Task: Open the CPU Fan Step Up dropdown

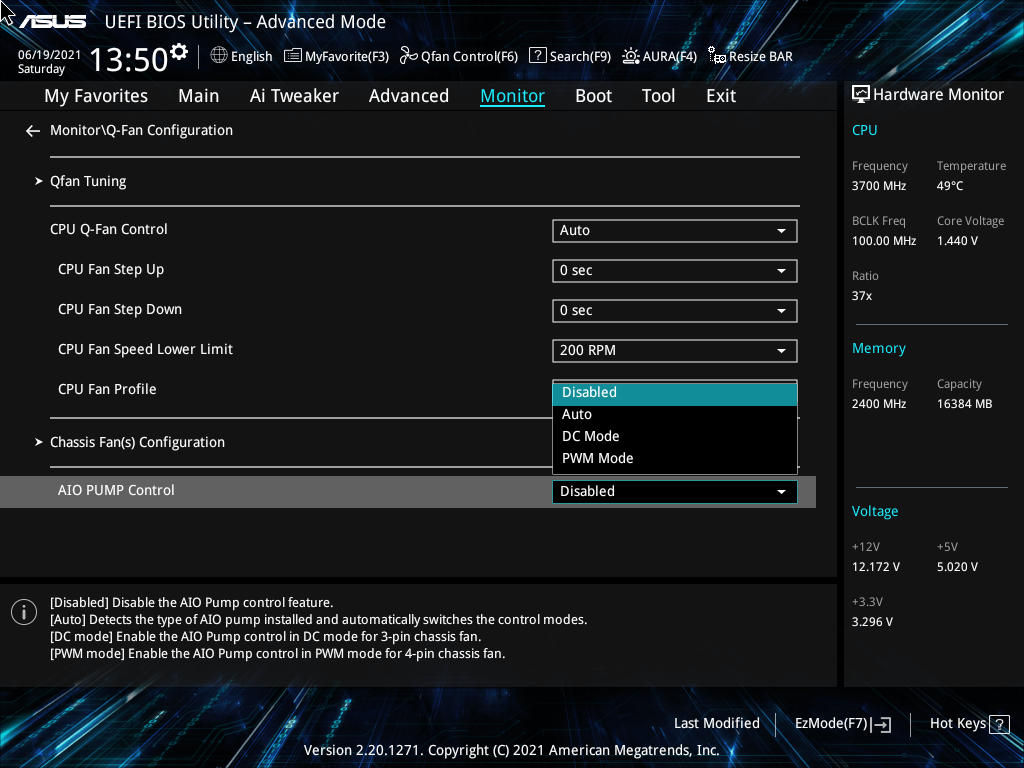Action: pos(674,270)
